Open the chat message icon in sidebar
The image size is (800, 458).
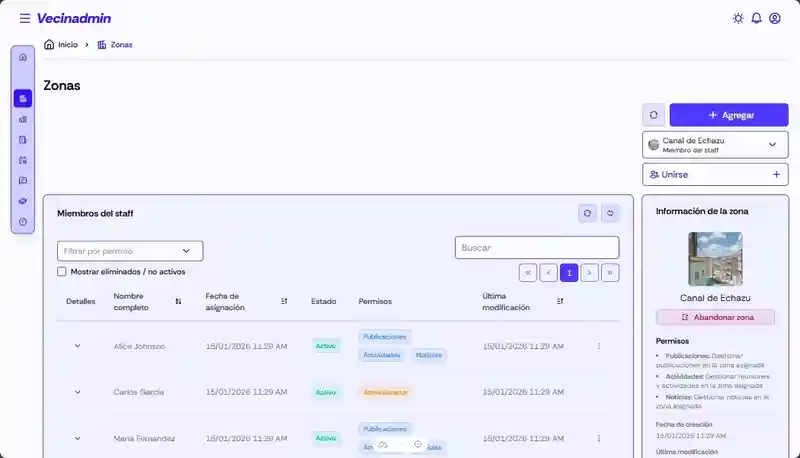coord(23,181)
